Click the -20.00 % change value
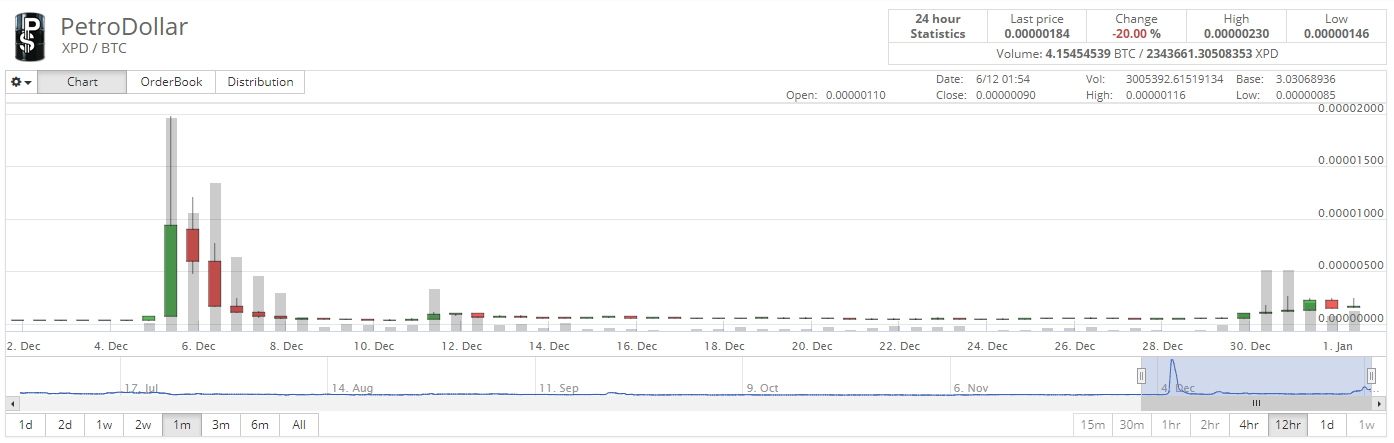The width and height of the screenshot is (1394, 443). coord(1136,34)
